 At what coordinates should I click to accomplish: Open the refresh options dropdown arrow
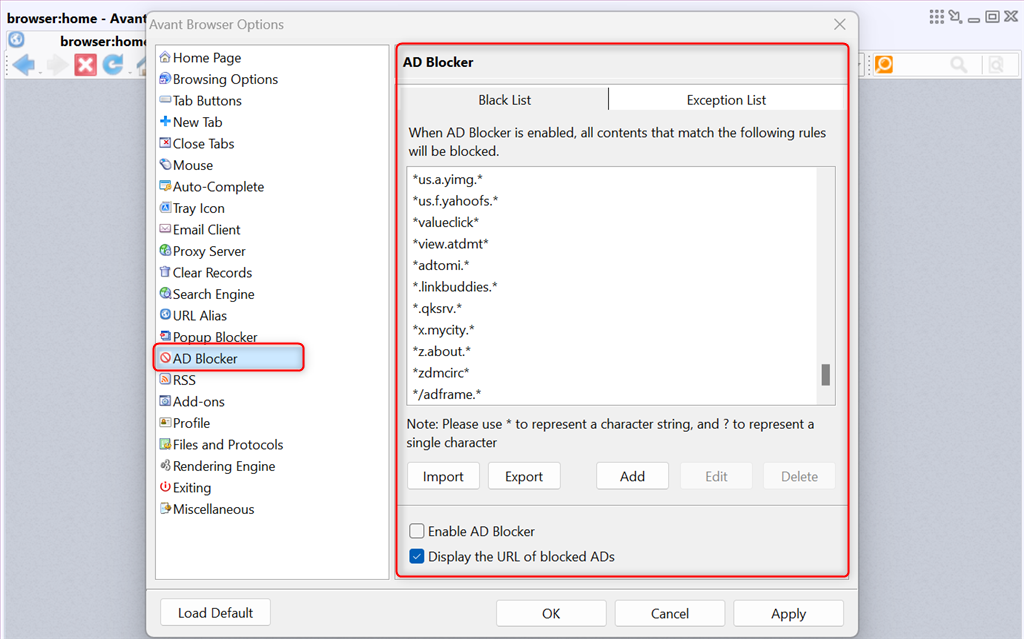pos(128,71)
